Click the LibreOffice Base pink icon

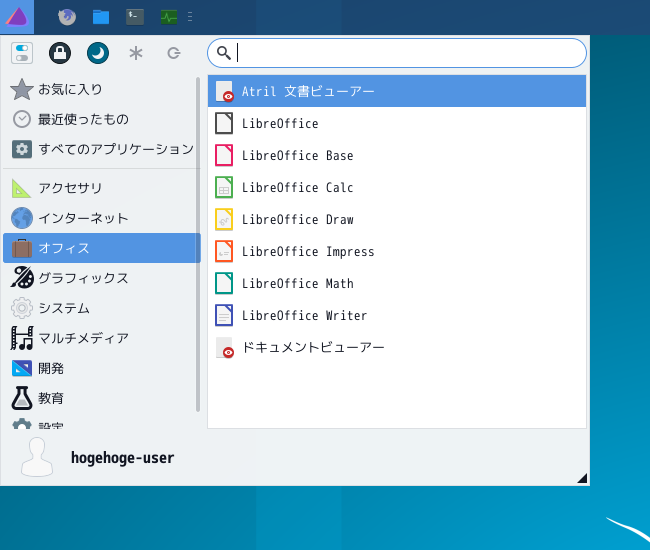224,155
